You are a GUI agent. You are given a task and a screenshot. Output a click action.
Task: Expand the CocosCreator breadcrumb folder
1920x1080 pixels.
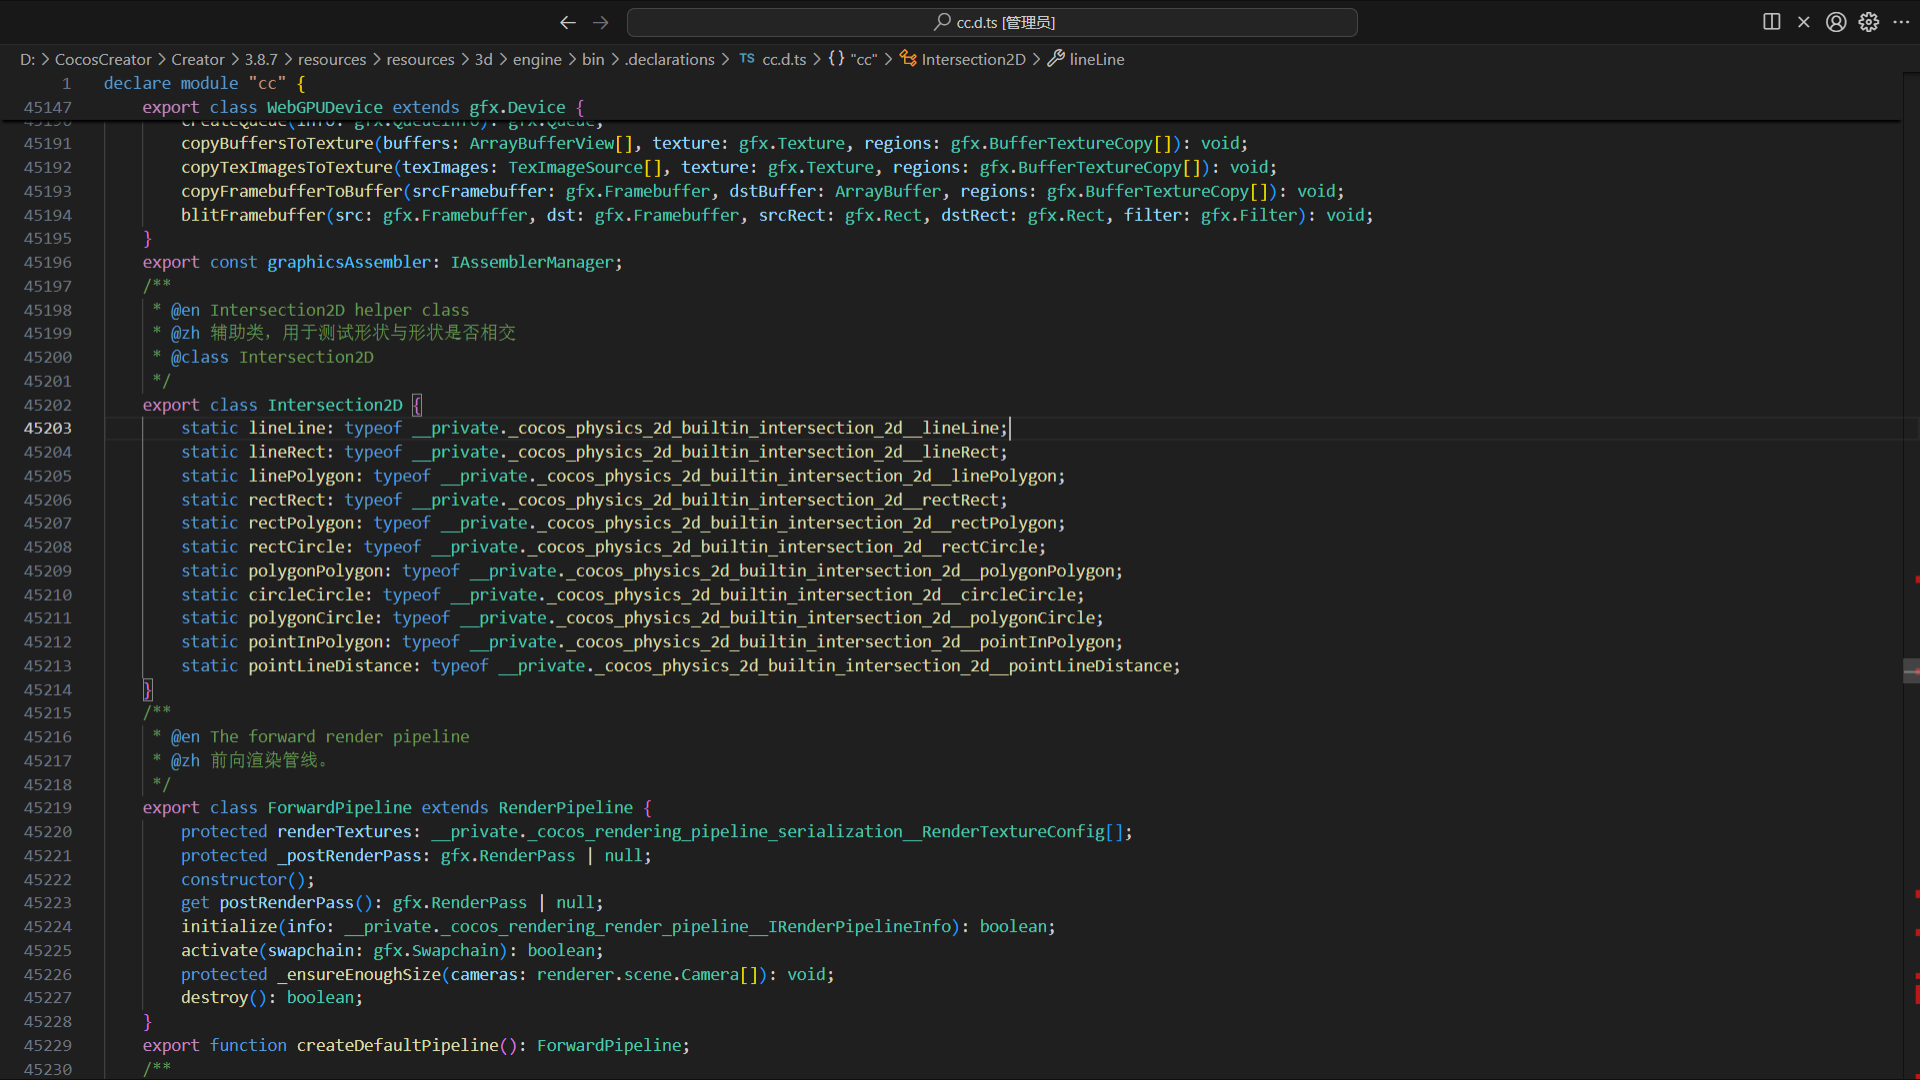click(103, 59)
